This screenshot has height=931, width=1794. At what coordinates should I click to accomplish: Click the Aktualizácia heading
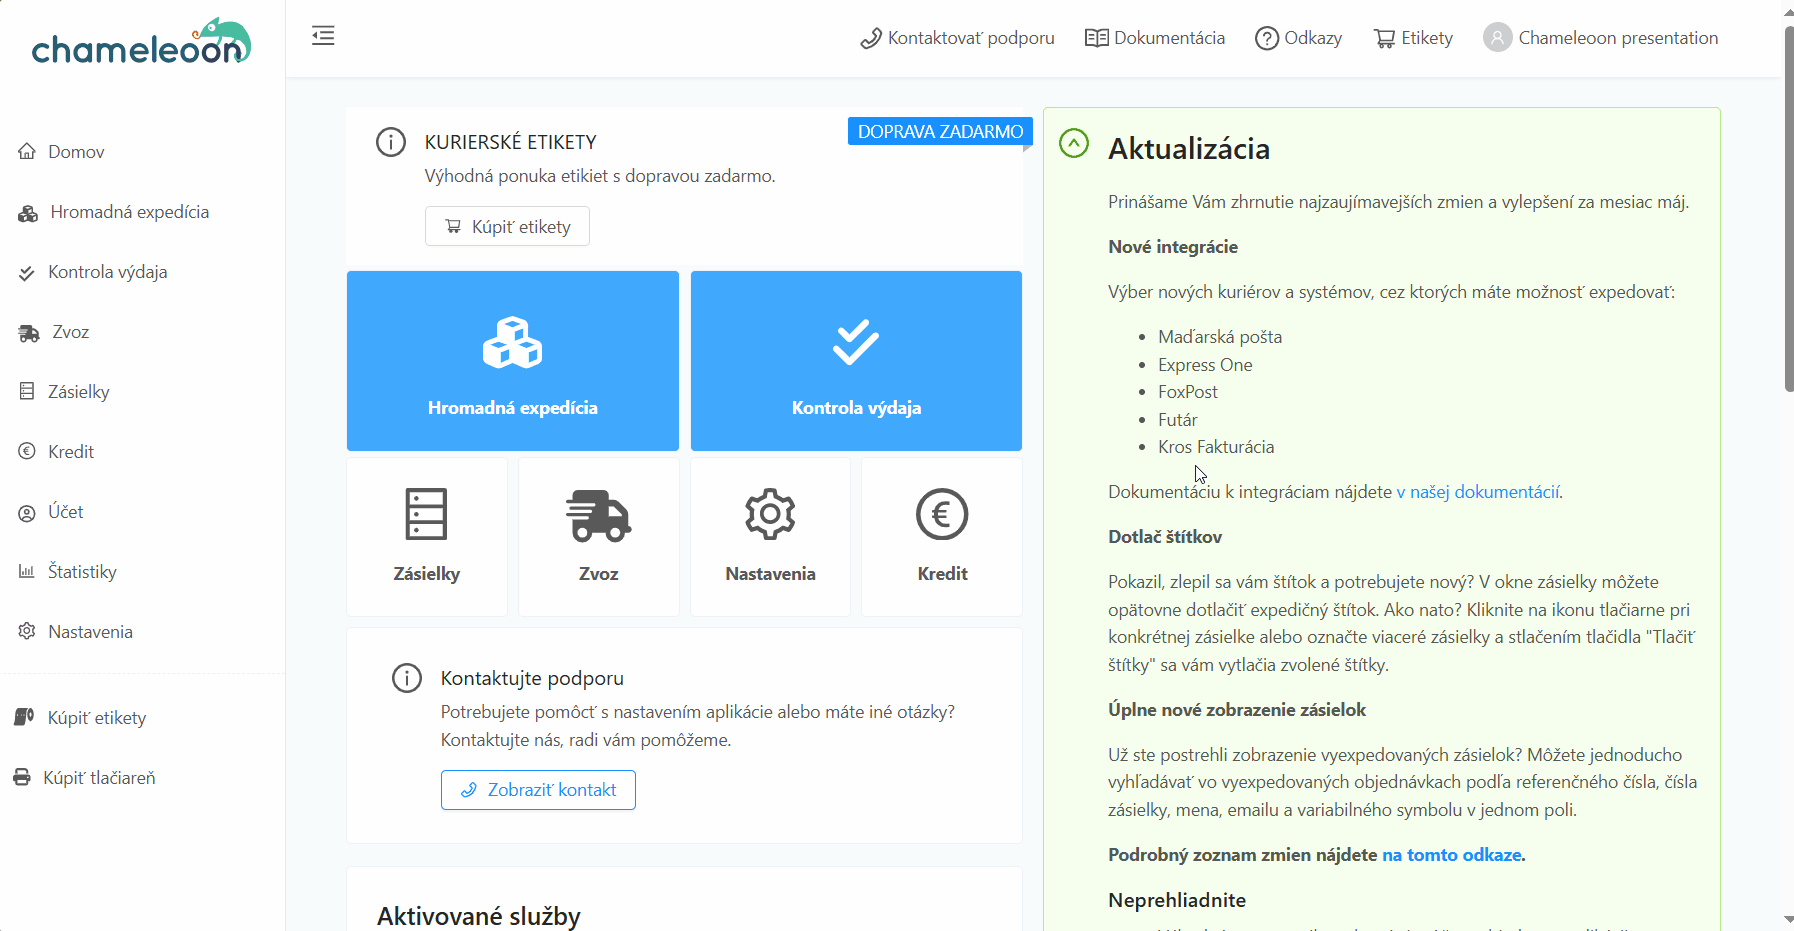[x=1189, y=149]
